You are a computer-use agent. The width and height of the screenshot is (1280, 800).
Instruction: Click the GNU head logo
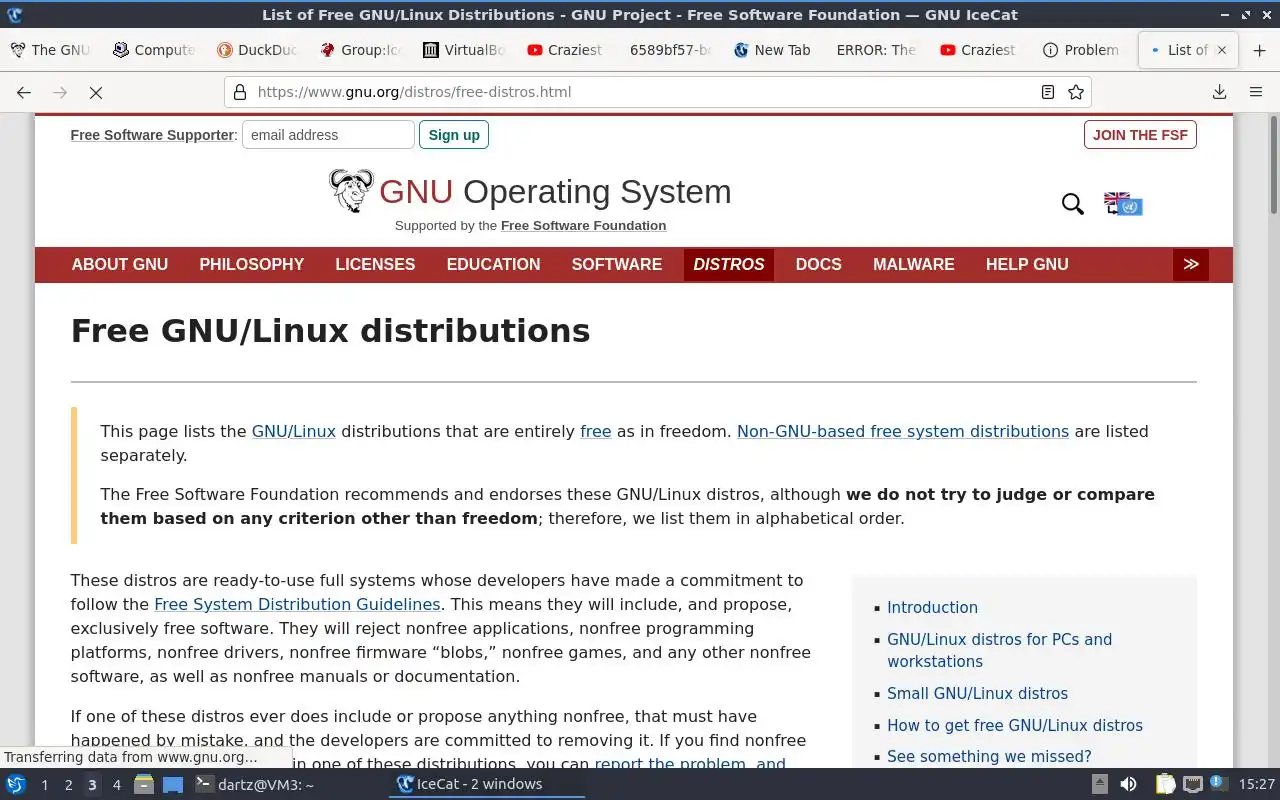pyautogui.click(x=351, y=190)
